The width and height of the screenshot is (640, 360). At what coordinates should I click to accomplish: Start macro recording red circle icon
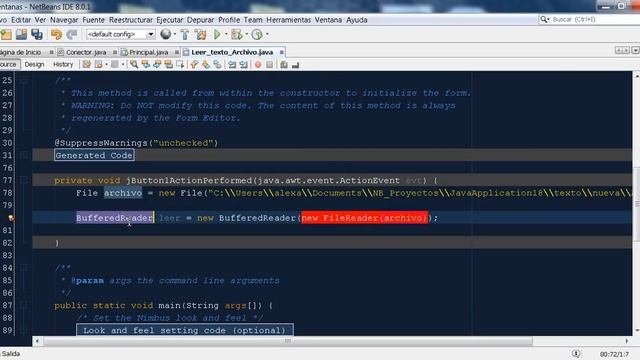(258, 64)
